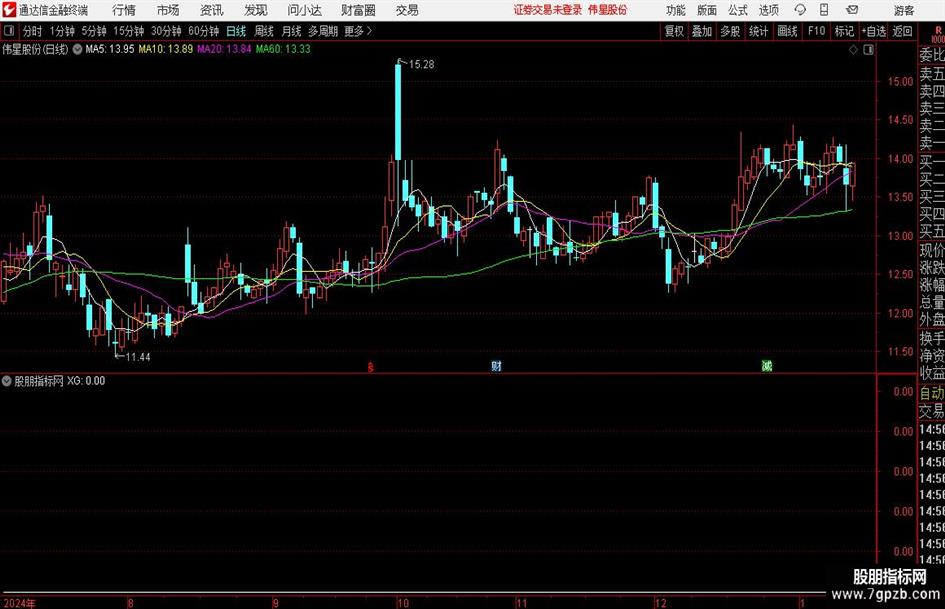The image size is (945, 609).
Task: Click the 统计 toolbar button
Action: click(759, 31)
